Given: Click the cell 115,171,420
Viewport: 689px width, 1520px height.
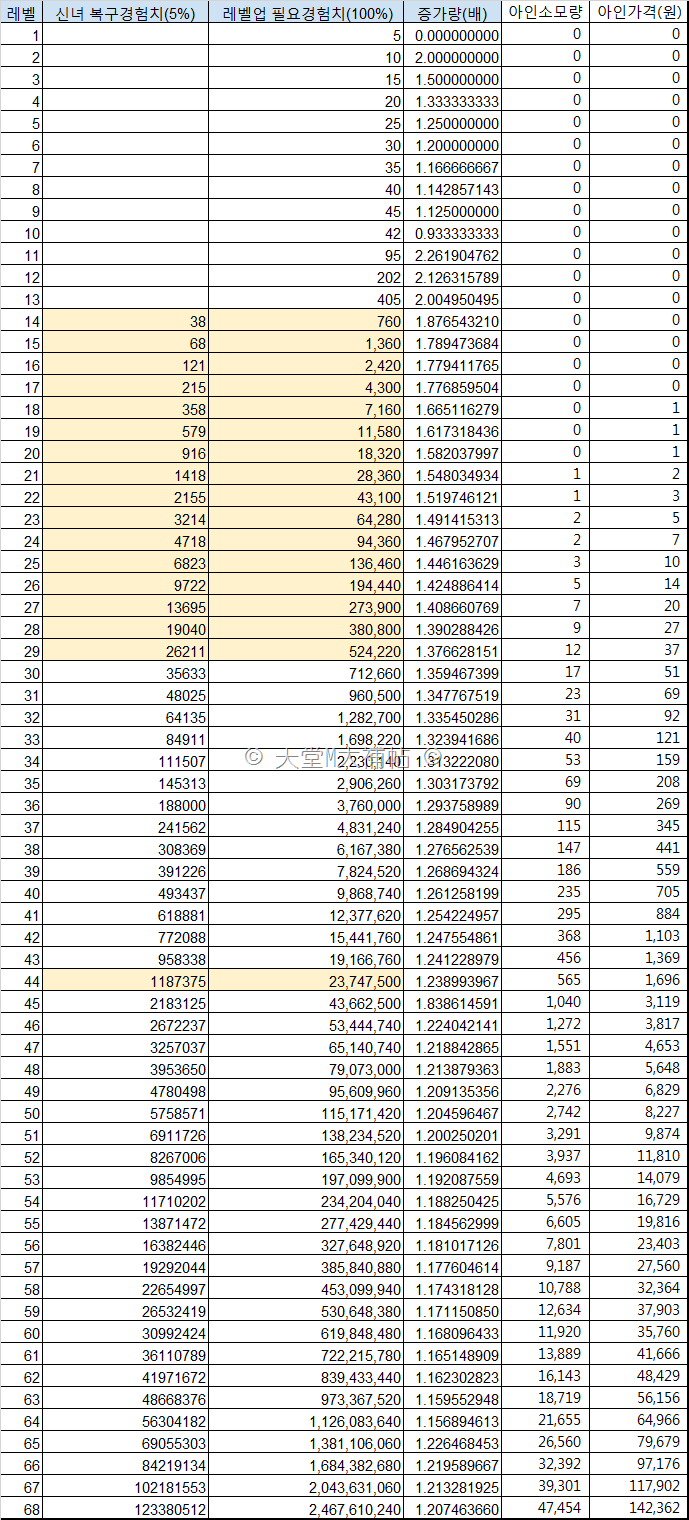Looking at the screenshot, I should (306, 1113).
